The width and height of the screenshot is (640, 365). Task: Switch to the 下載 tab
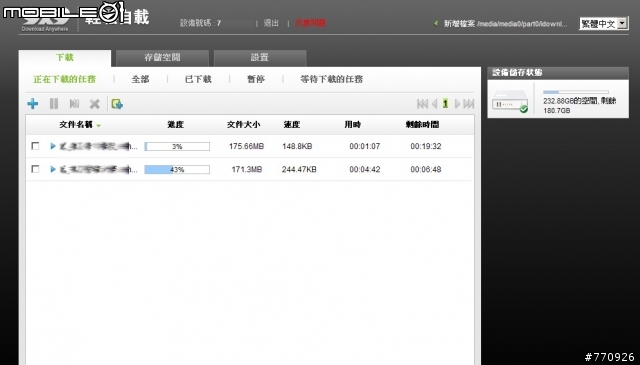[x=64, y=58]
